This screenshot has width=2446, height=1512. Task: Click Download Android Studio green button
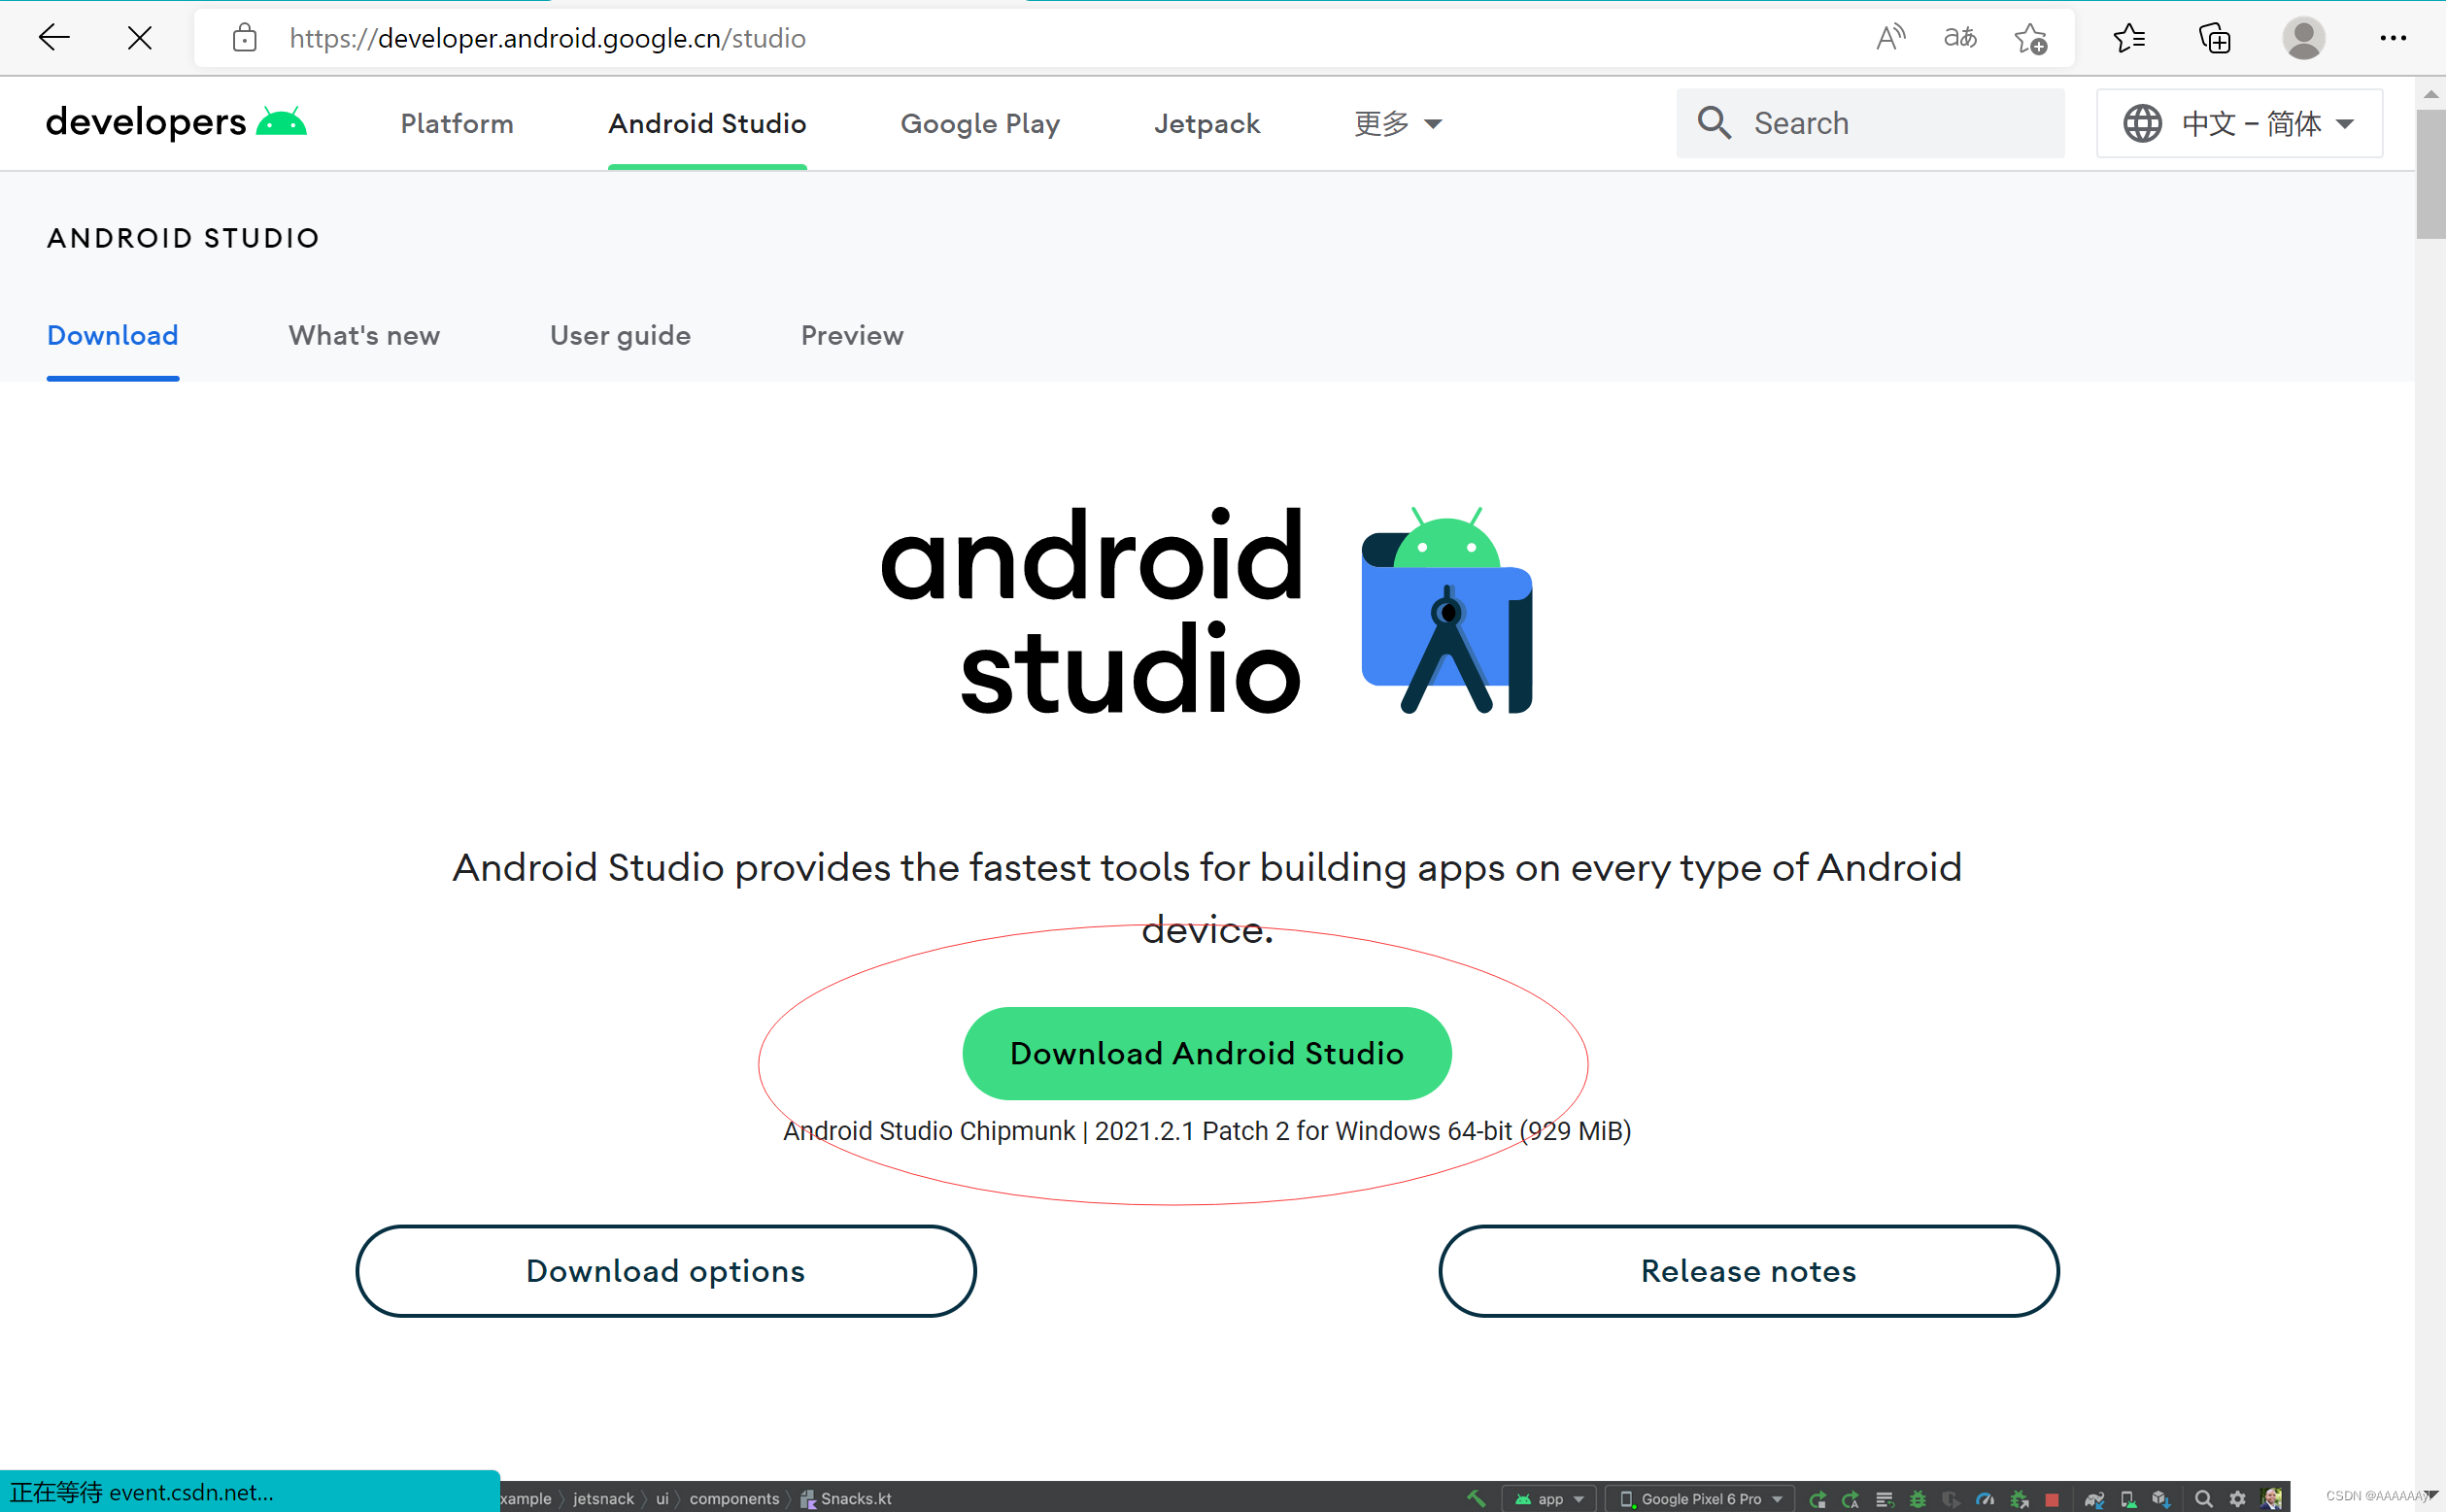coord(1207,1053)
